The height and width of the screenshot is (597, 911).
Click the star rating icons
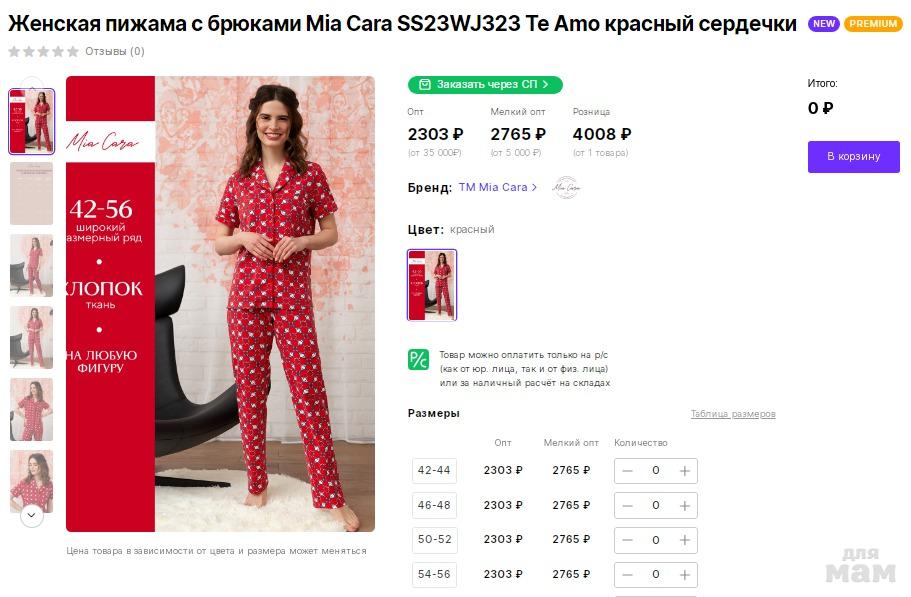pyautogui.click(x=44, y=51)
